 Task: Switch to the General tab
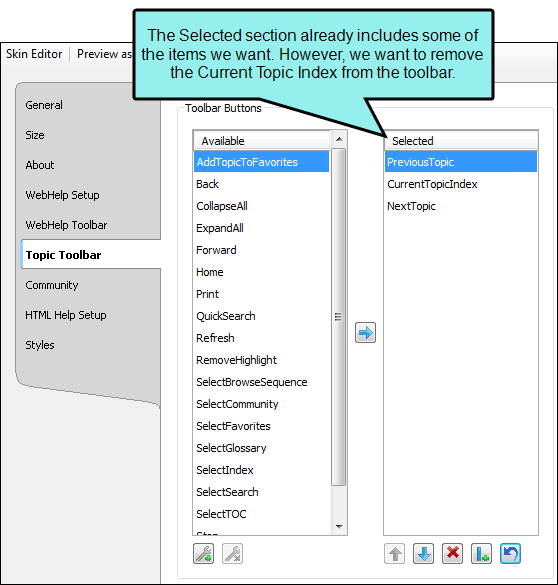[44, 105]
